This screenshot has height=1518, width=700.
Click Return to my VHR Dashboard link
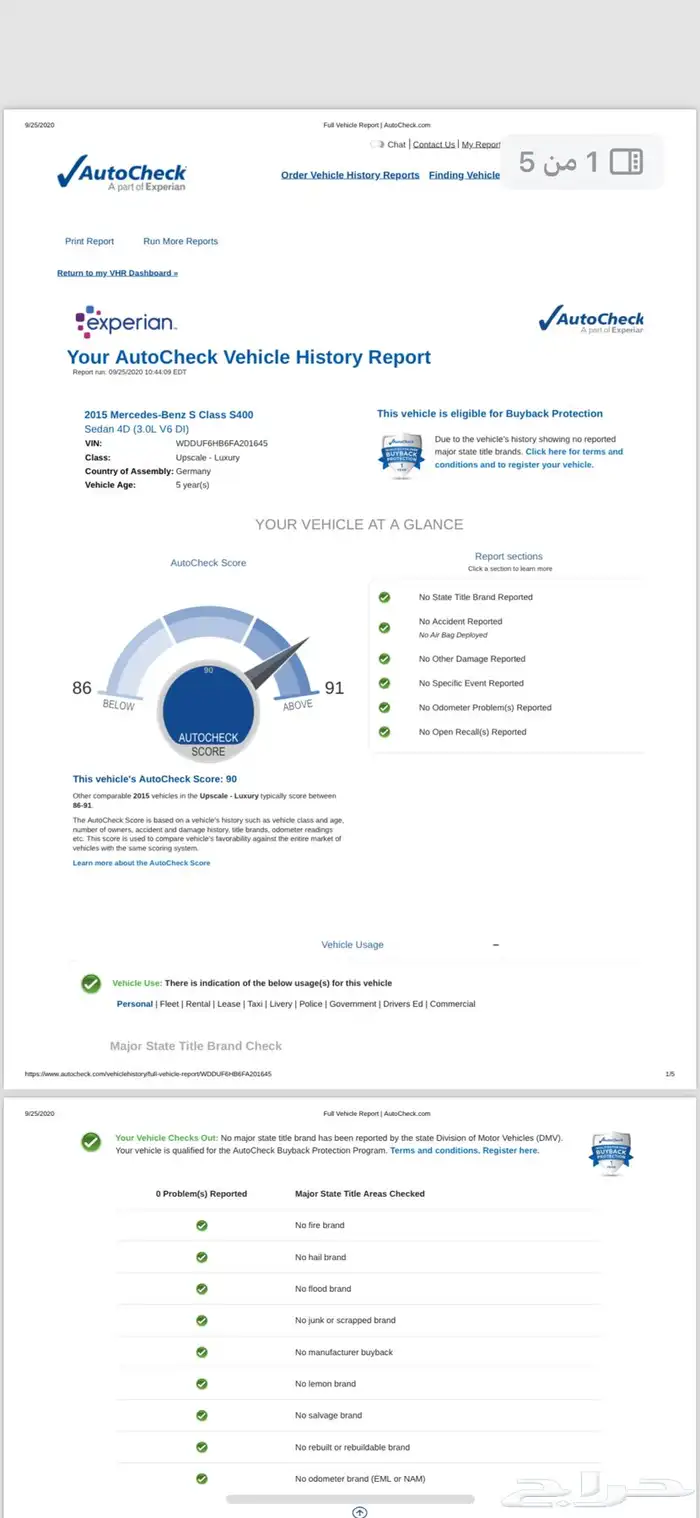click(117, 273)
